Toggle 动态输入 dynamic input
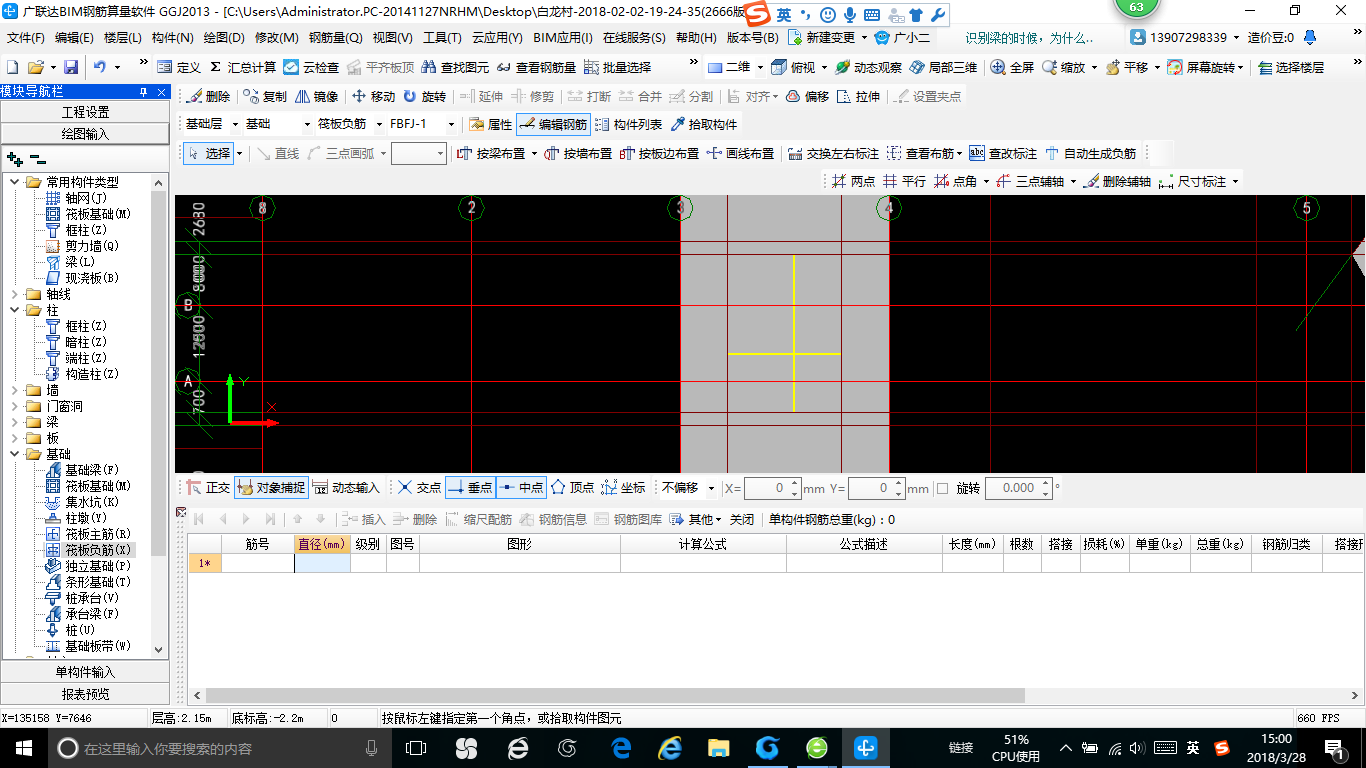Screen dimensions: 1366x768 pyautogui.click(x=346, y=488)
